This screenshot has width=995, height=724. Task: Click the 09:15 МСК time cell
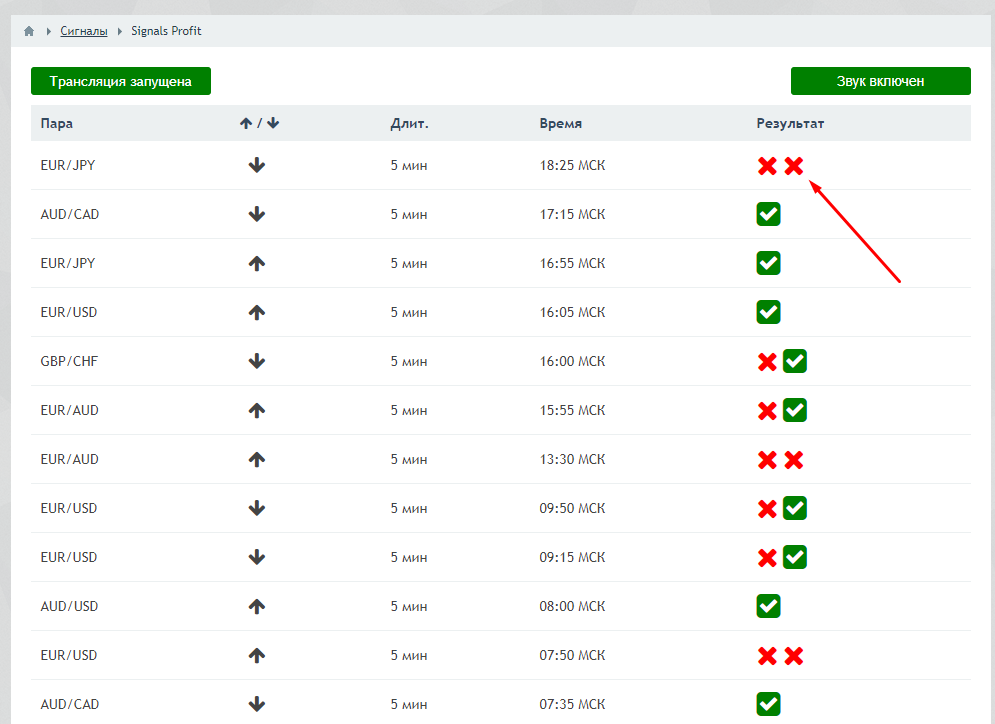[x=572, y=558]
